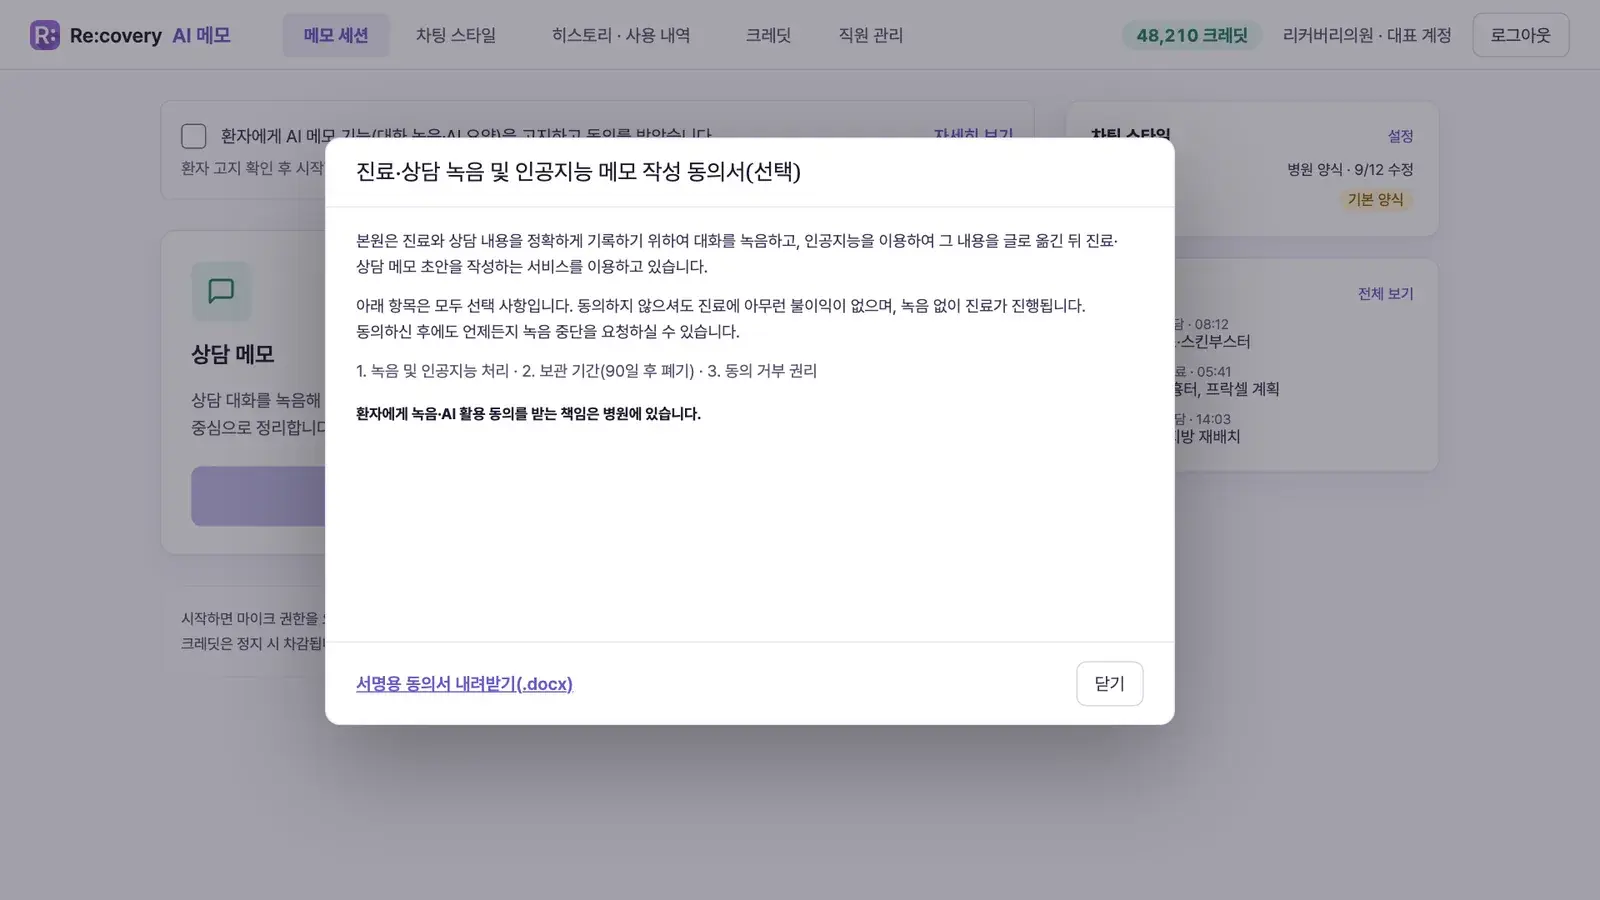Click the 상담 메모 card title
This screenshot has height=900, width=1600.
233,354
